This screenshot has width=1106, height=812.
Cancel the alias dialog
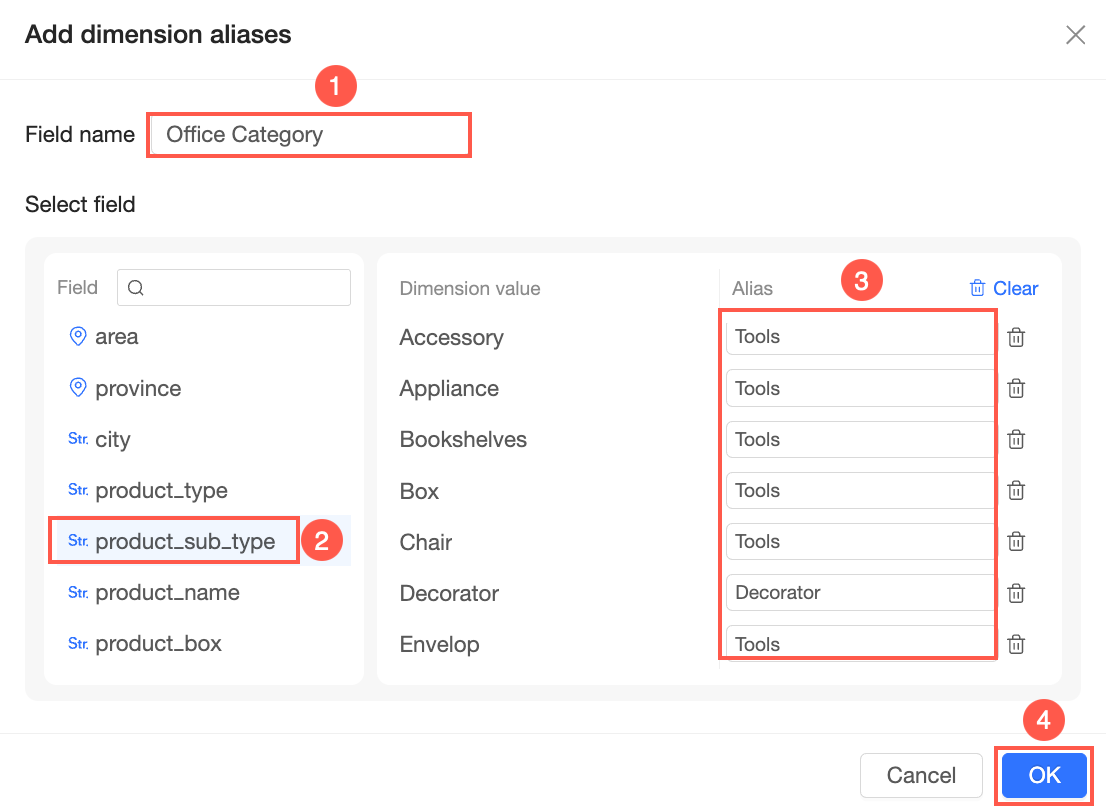pos(921,775)
